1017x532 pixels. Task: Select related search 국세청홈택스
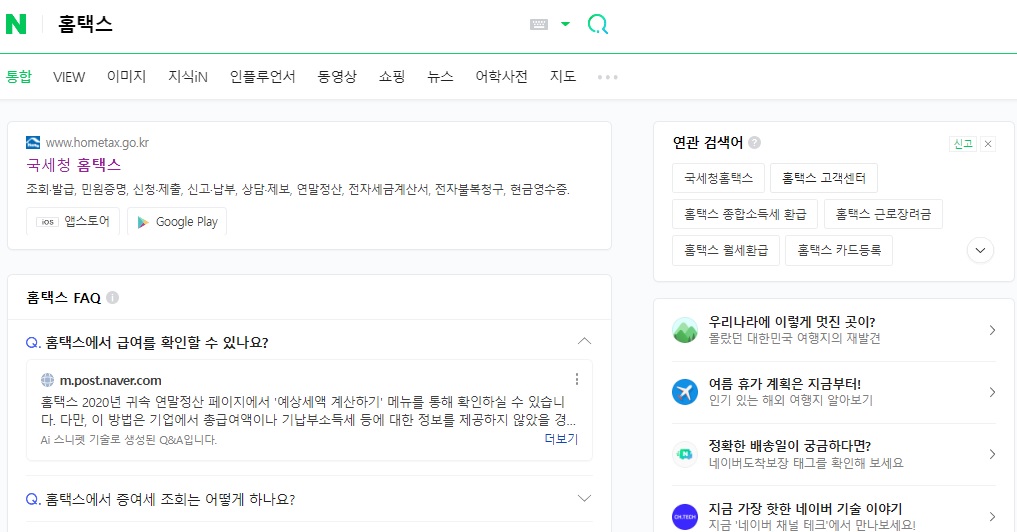pyautogui.click(x=719, y=178)
